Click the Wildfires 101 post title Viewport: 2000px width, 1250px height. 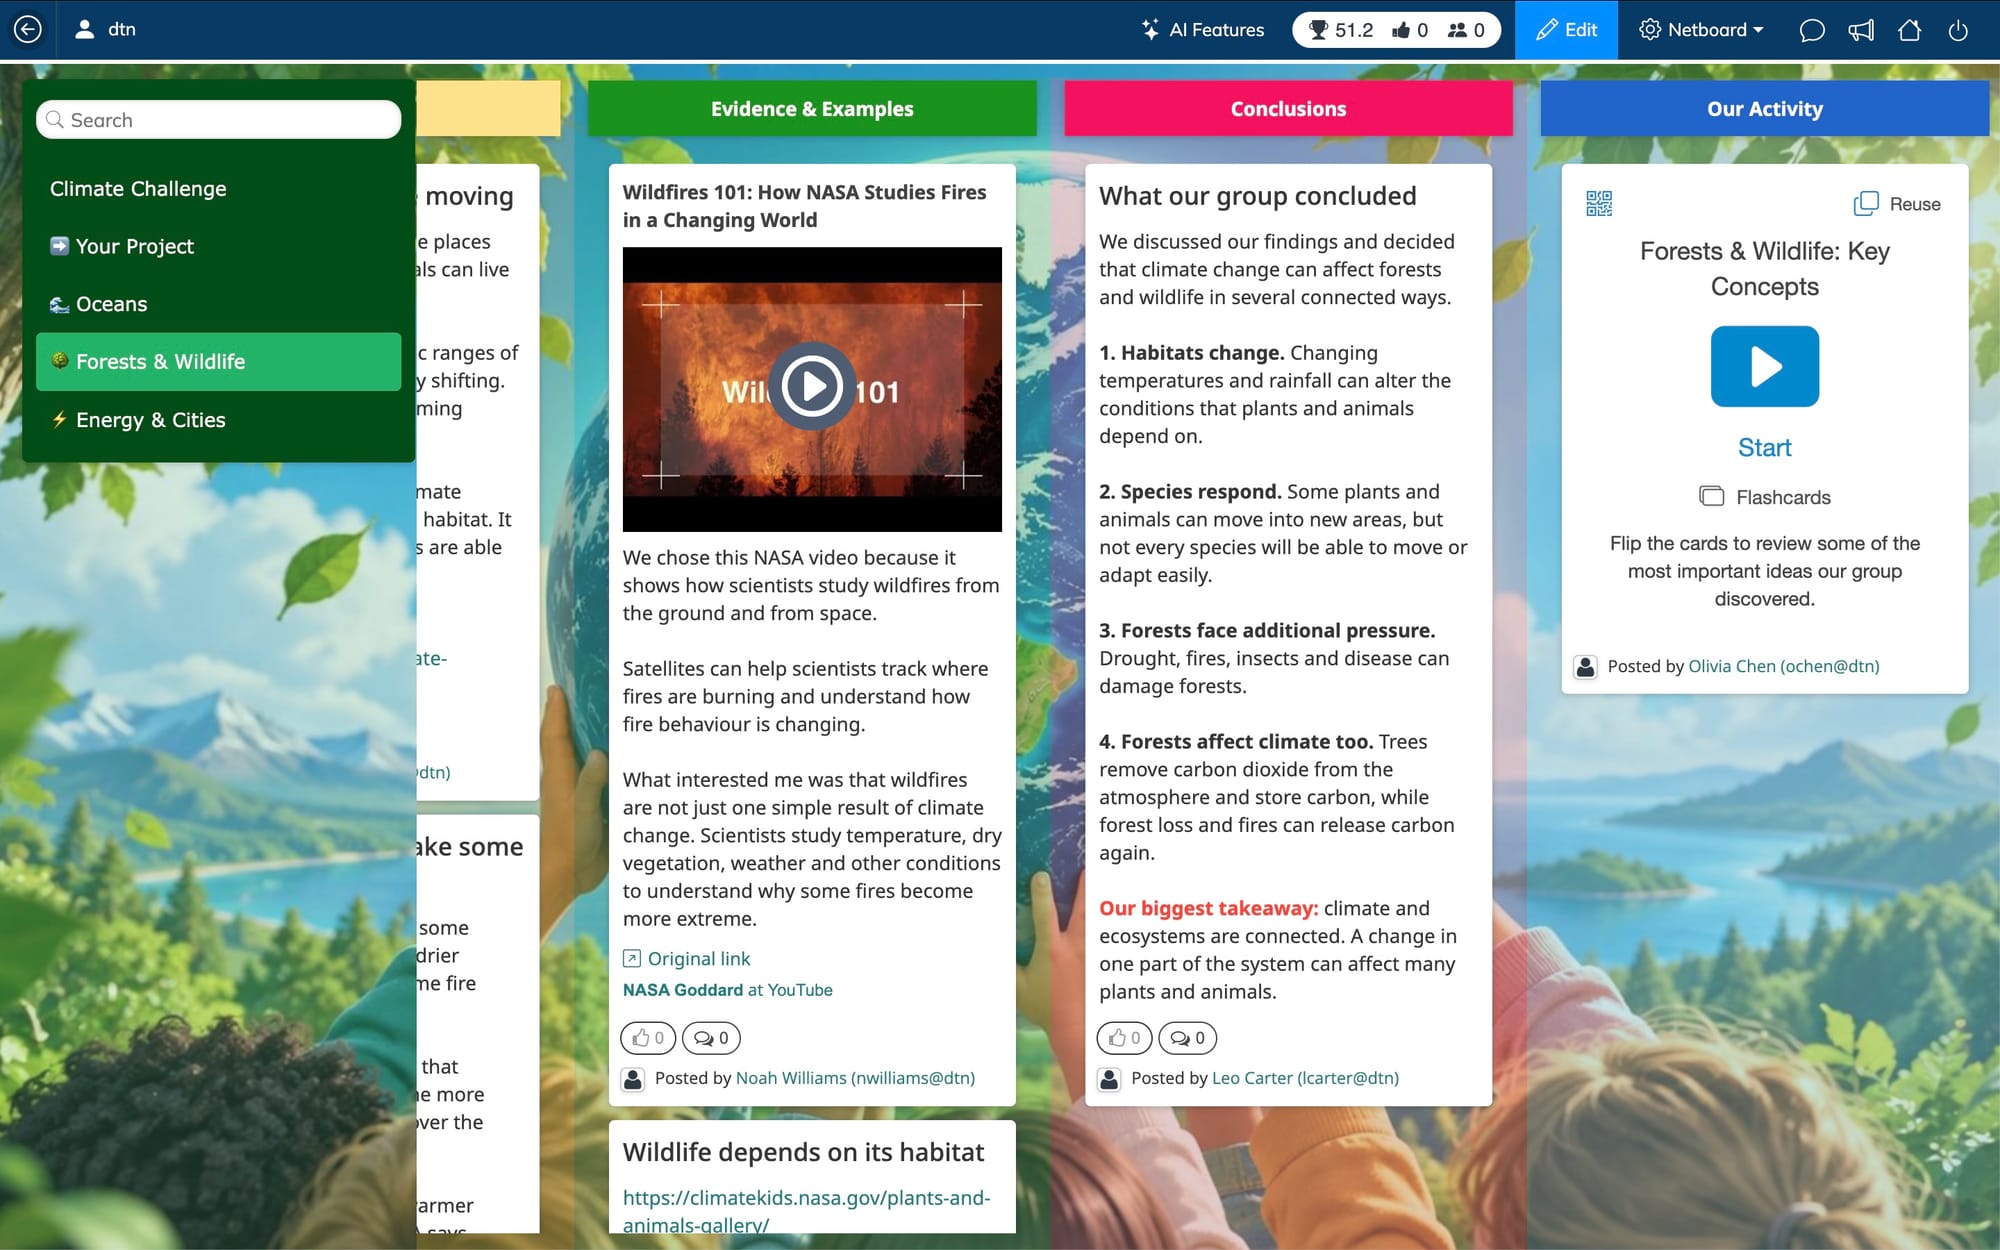(804, 206)
